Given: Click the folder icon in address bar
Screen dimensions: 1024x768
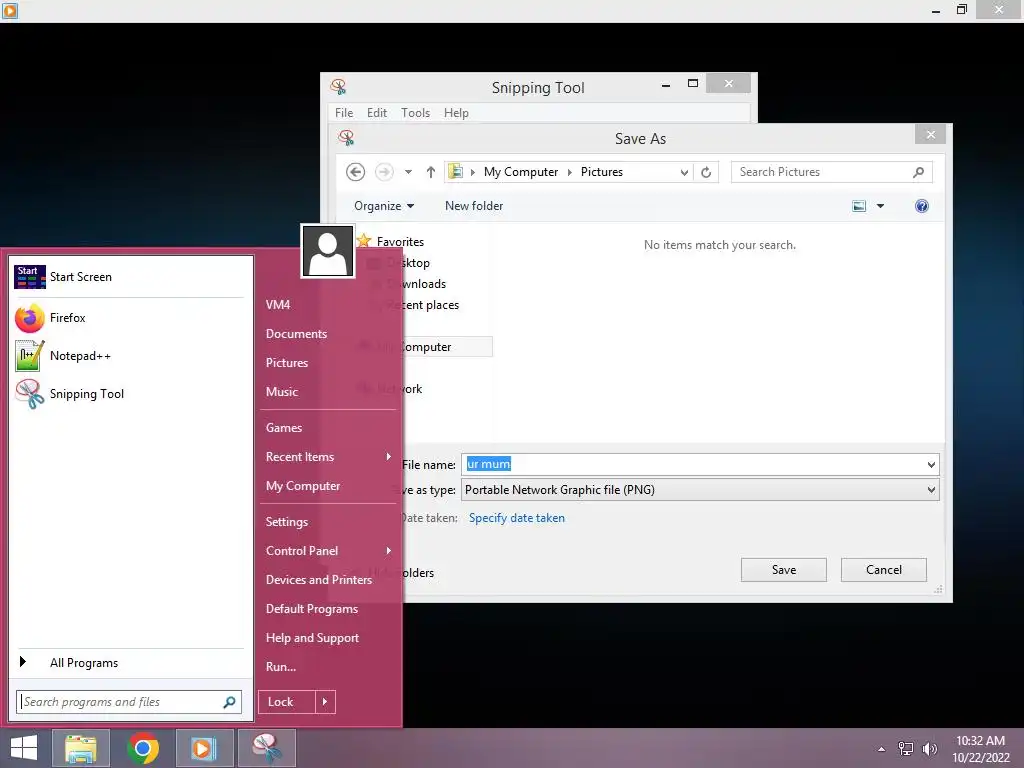Looking at the screenshot, I should [x=456, y=172].
